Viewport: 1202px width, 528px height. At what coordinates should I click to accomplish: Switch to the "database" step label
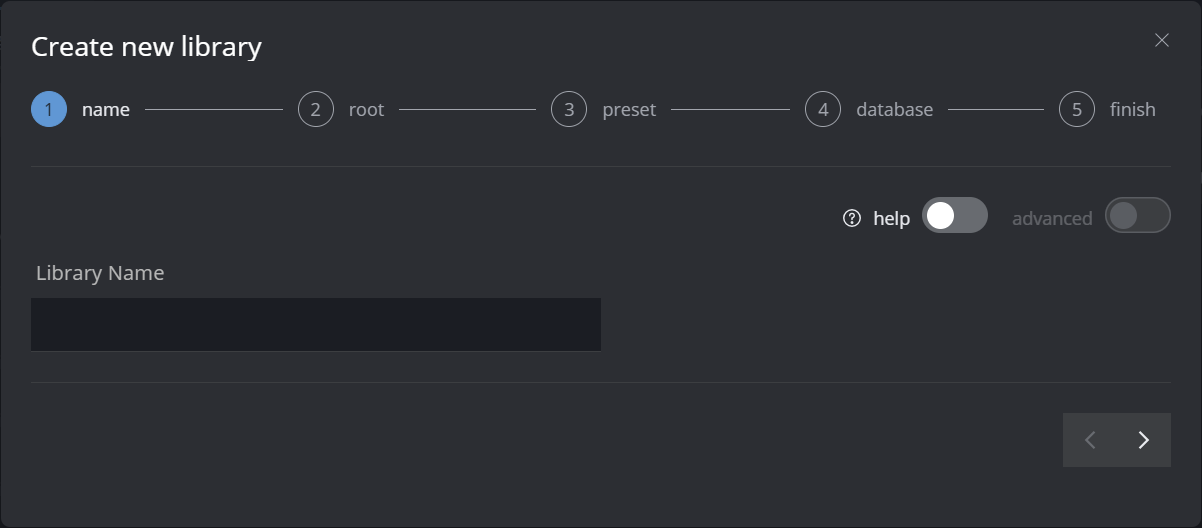pos(894,110)
